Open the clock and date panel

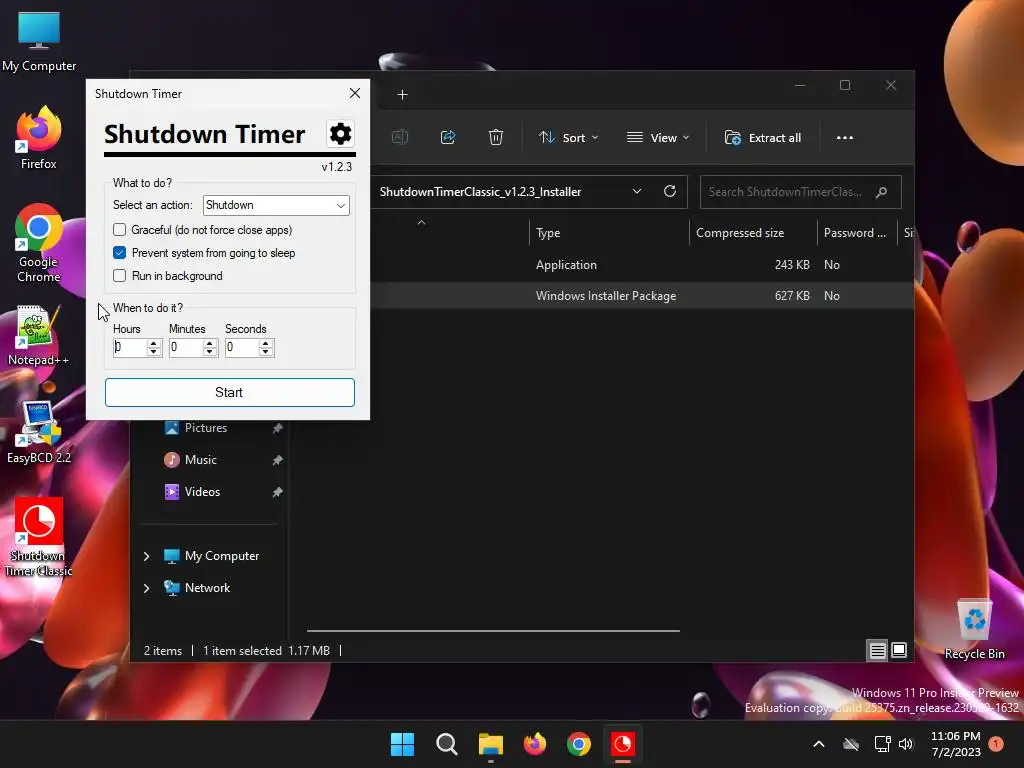[955, 744]
